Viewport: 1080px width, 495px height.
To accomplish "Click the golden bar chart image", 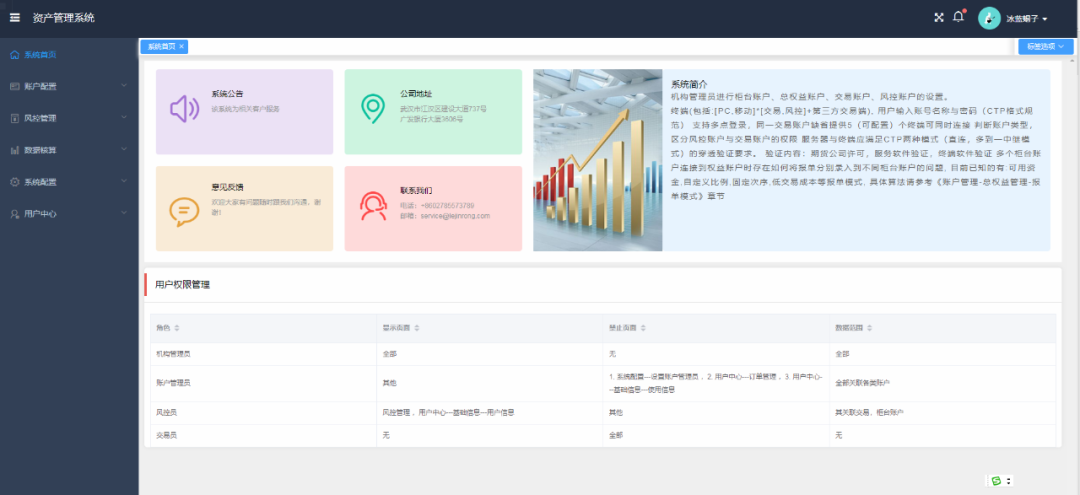I will [x=597, y=160].
